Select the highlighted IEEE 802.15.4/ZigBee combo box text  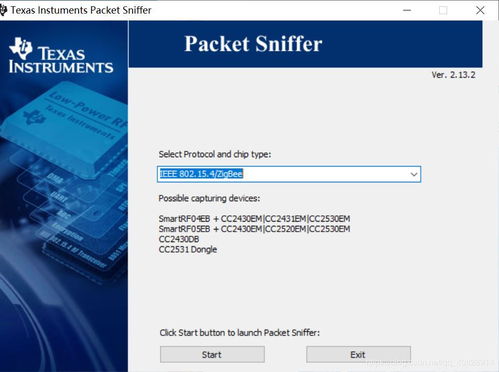pyautogui.click(x=201, y=174)
